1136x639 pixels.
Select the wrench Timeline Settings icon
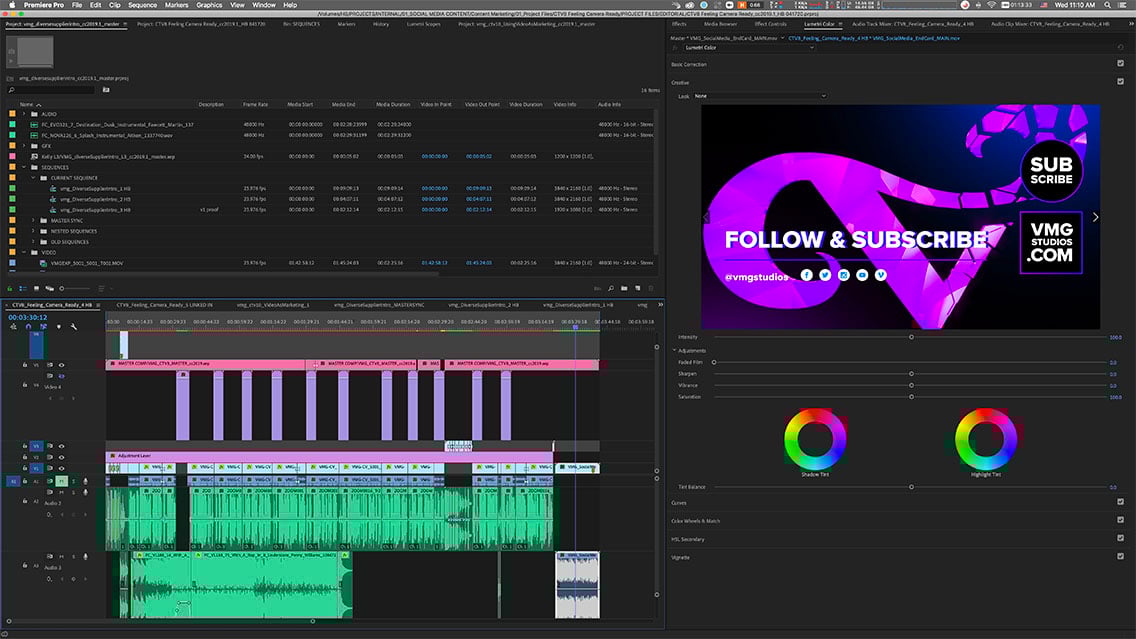pyautogui.click(x=74, y=326)
